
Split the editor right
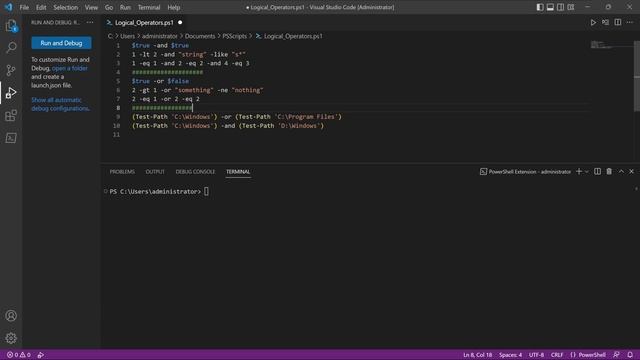point(618,22)
